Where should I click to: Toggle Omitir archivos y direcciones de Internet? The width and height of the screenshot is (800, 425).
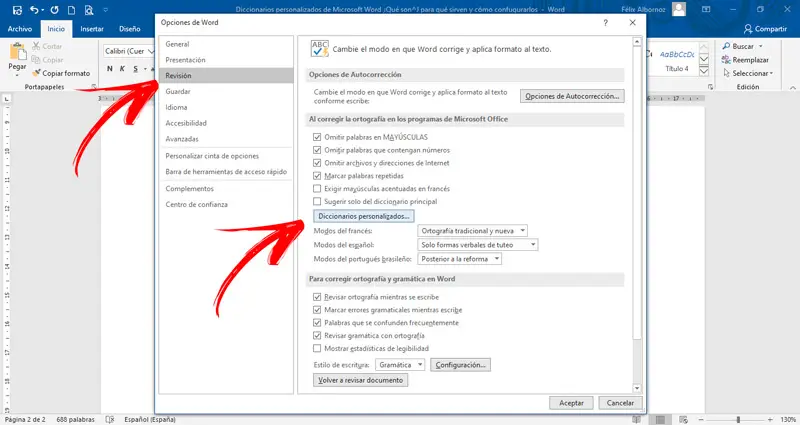tap(317, 163)
